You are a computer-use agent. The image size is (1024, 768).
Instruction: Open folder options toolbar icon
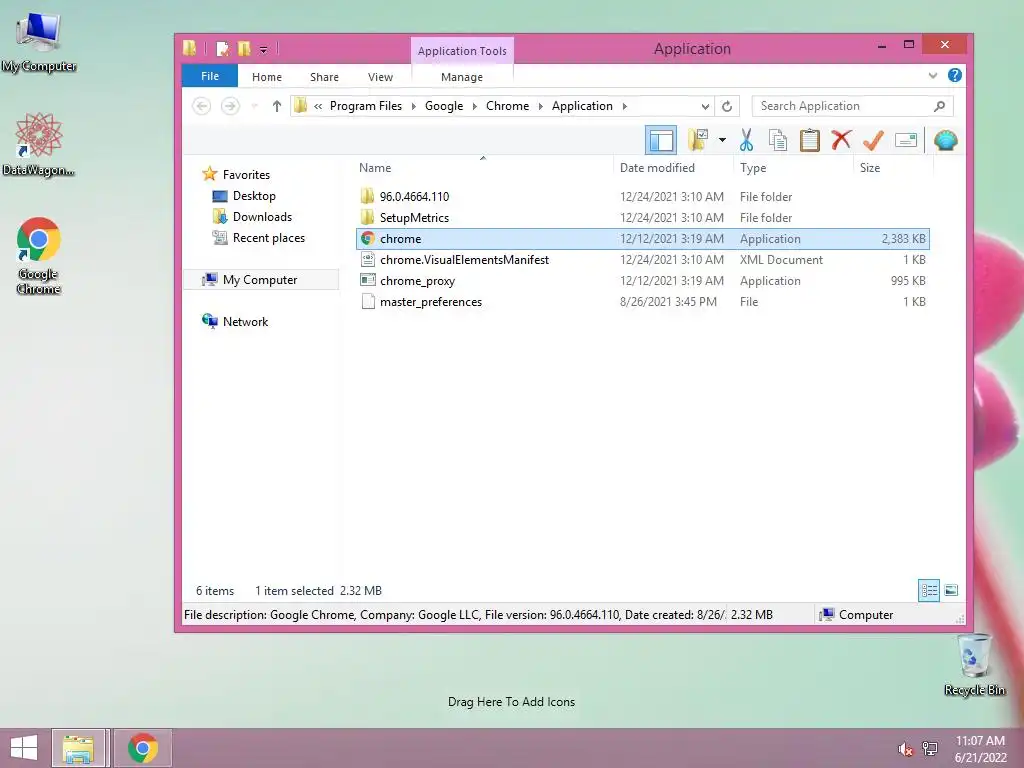tap(698, 140)
